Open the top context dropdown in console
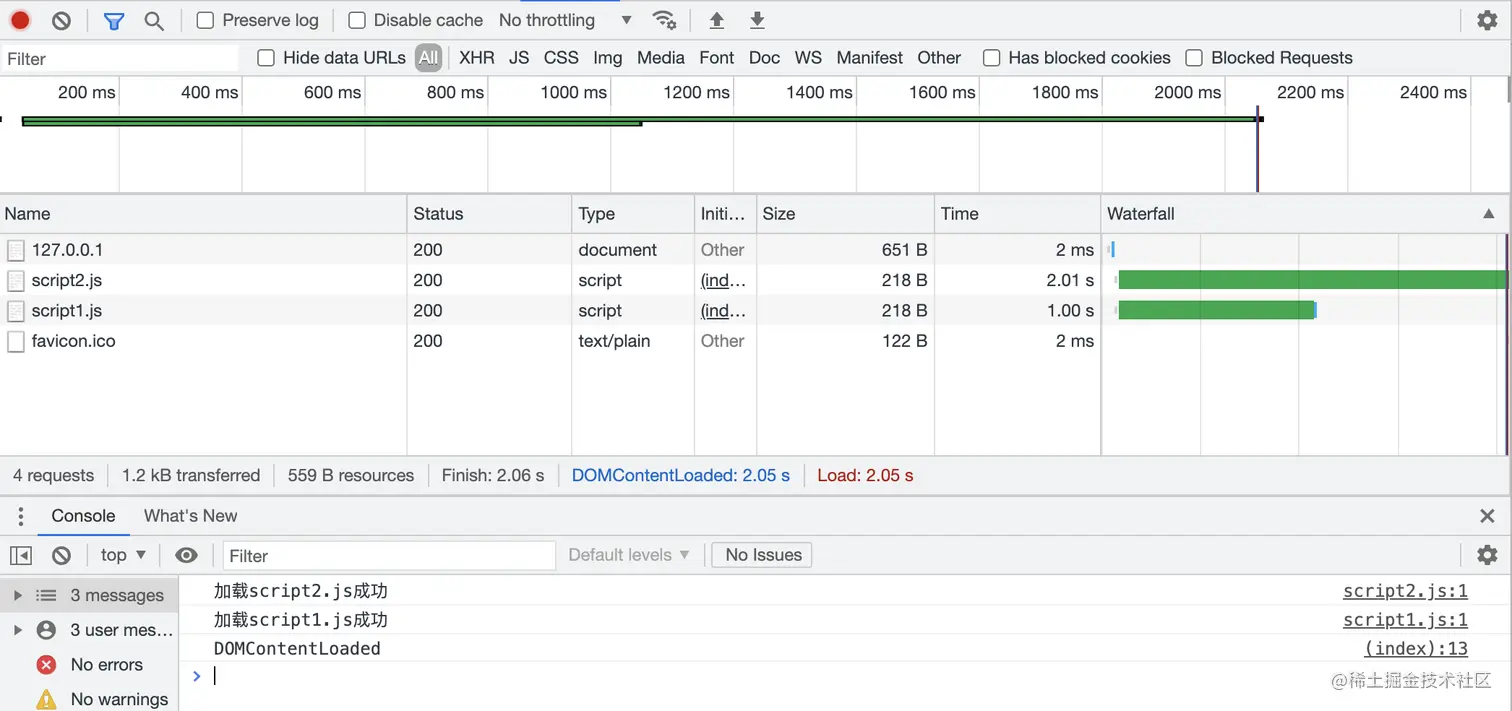Screen dimensions: 1512x711 coord(123,555)
